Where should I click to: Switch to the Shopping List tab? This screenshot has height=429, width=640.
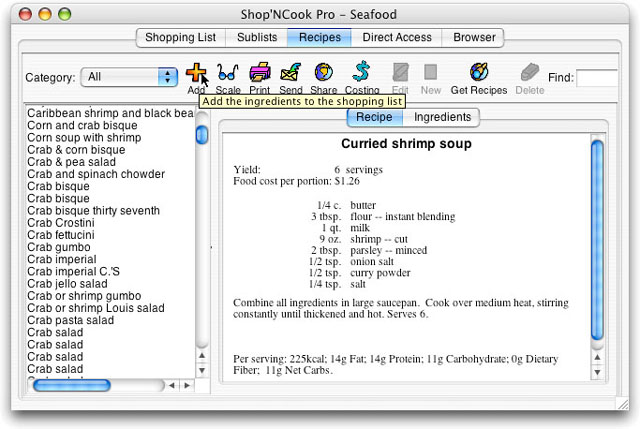tap(180, 38)
